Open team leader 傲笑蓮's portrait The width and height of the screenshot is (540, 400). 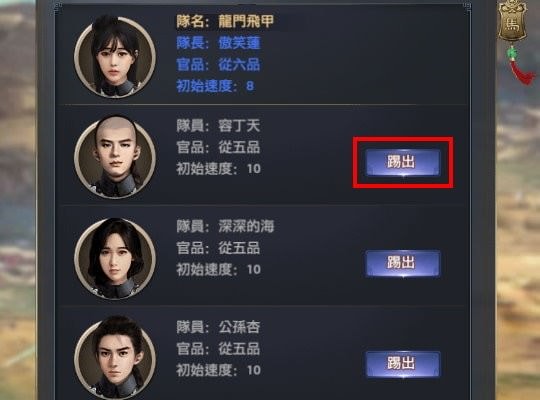pyautogui.click(x=115, y=56)
